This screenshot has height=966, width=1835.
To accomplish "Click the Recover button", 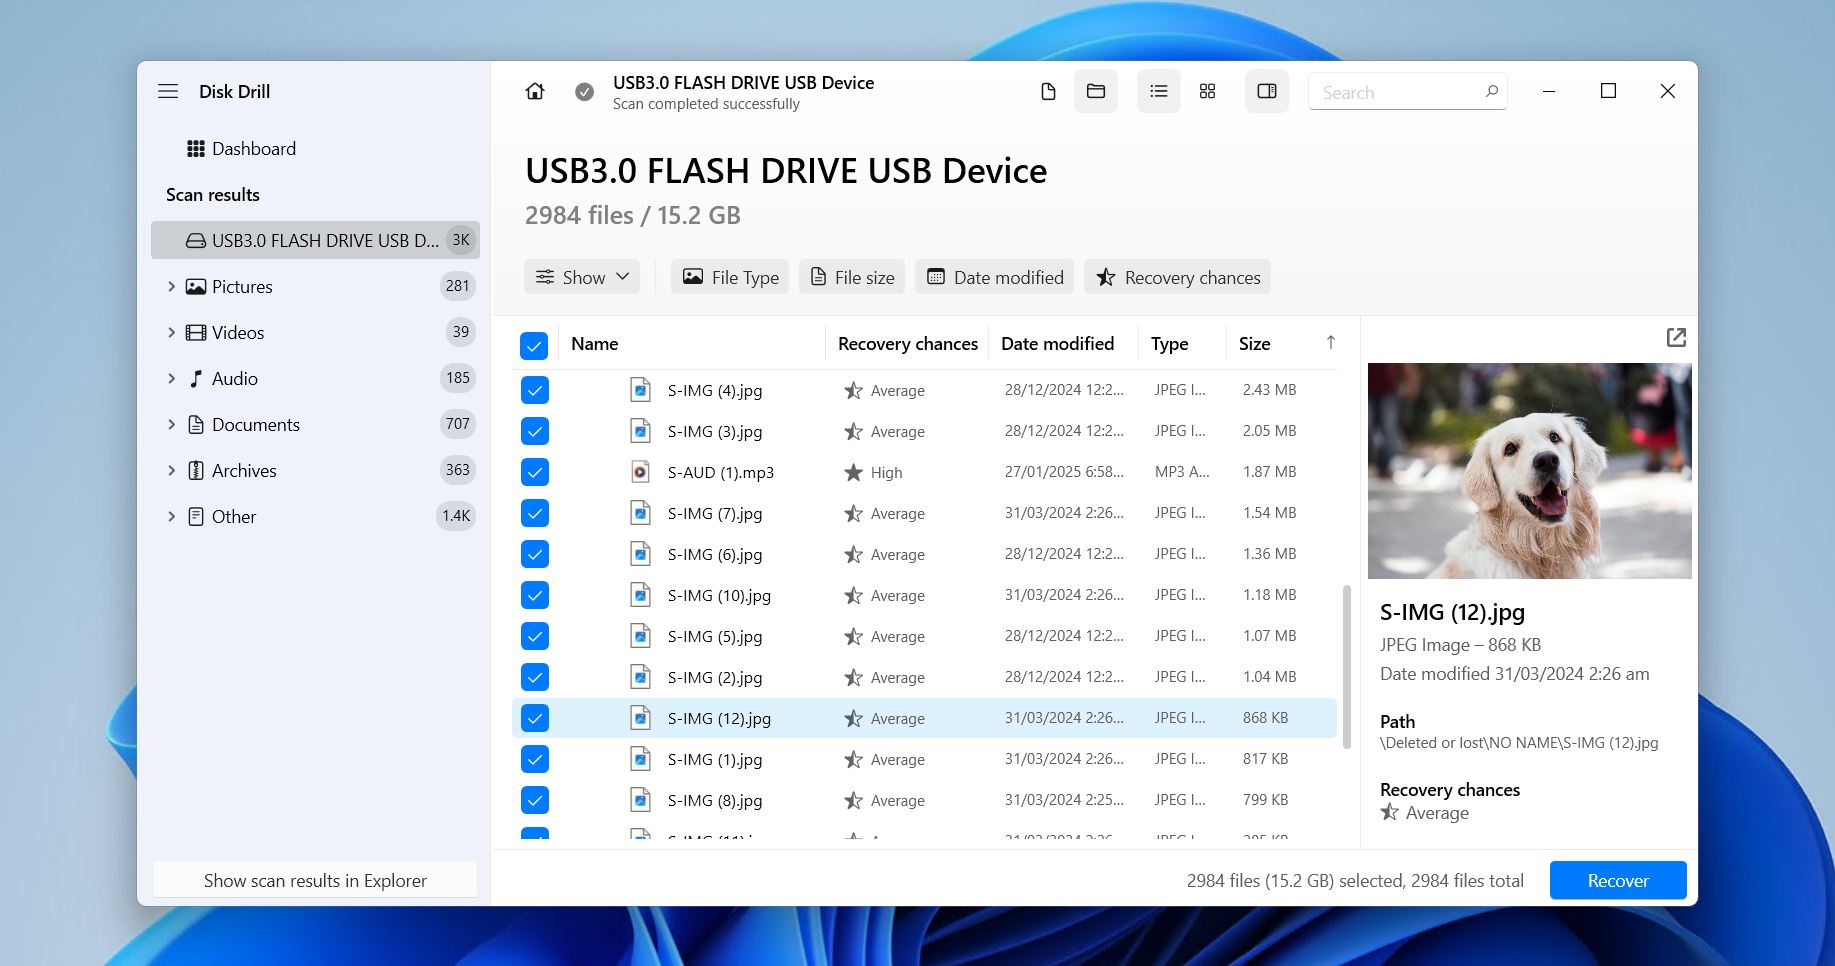I will [1617, 880].
